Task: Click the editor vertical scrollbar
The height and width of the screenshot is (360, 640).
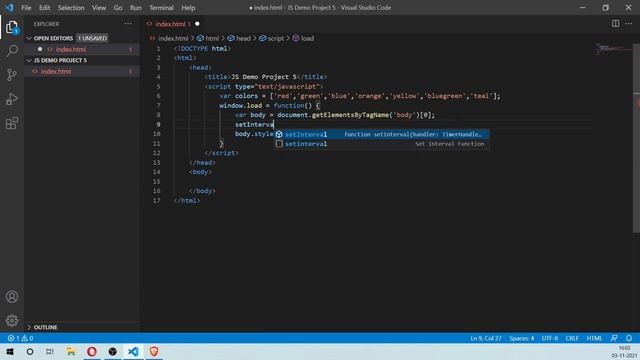Action: pyautogui.click(x=636, y=139)
